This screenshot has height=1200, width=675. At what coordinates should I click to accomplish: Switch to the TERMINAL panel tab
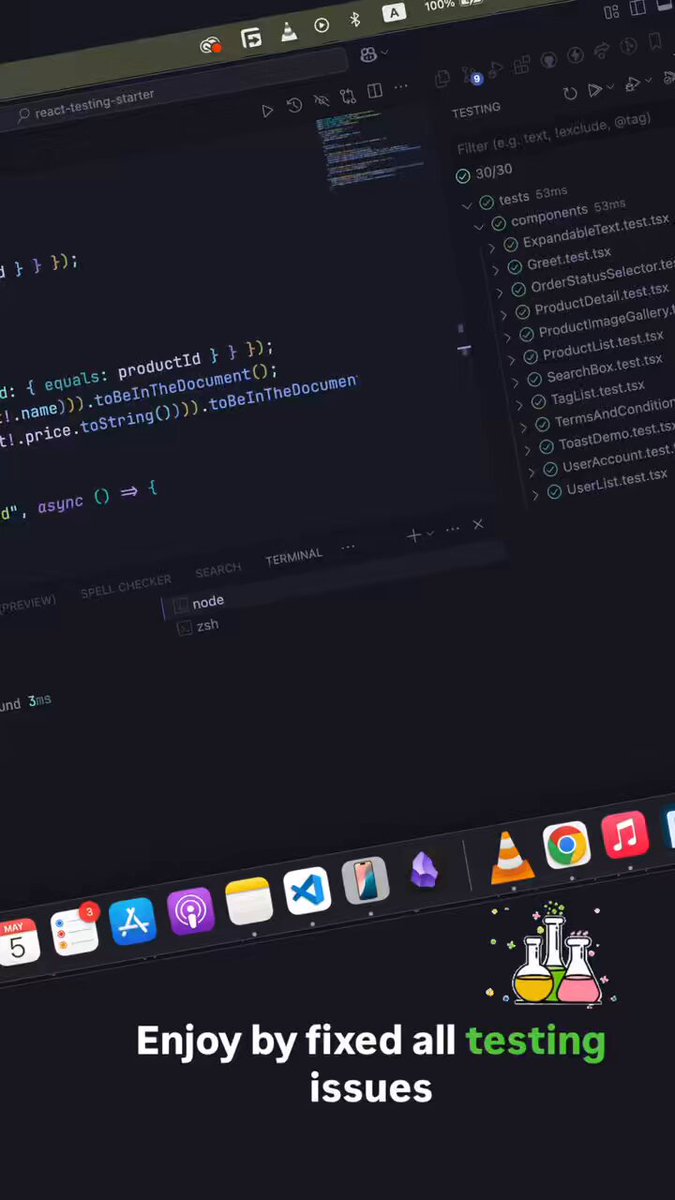click(x=294, y=558)
